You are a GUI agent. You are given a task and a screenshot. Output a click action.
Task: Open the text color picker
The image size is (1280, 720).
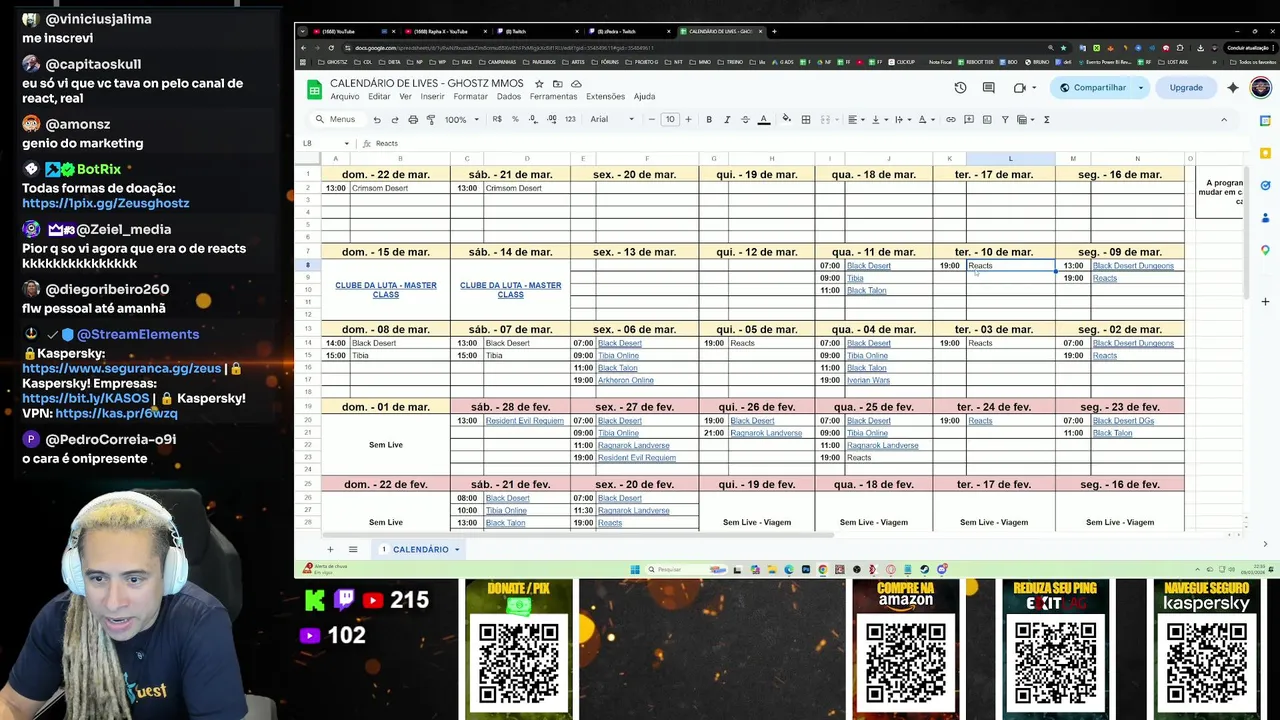click(764, 119)
